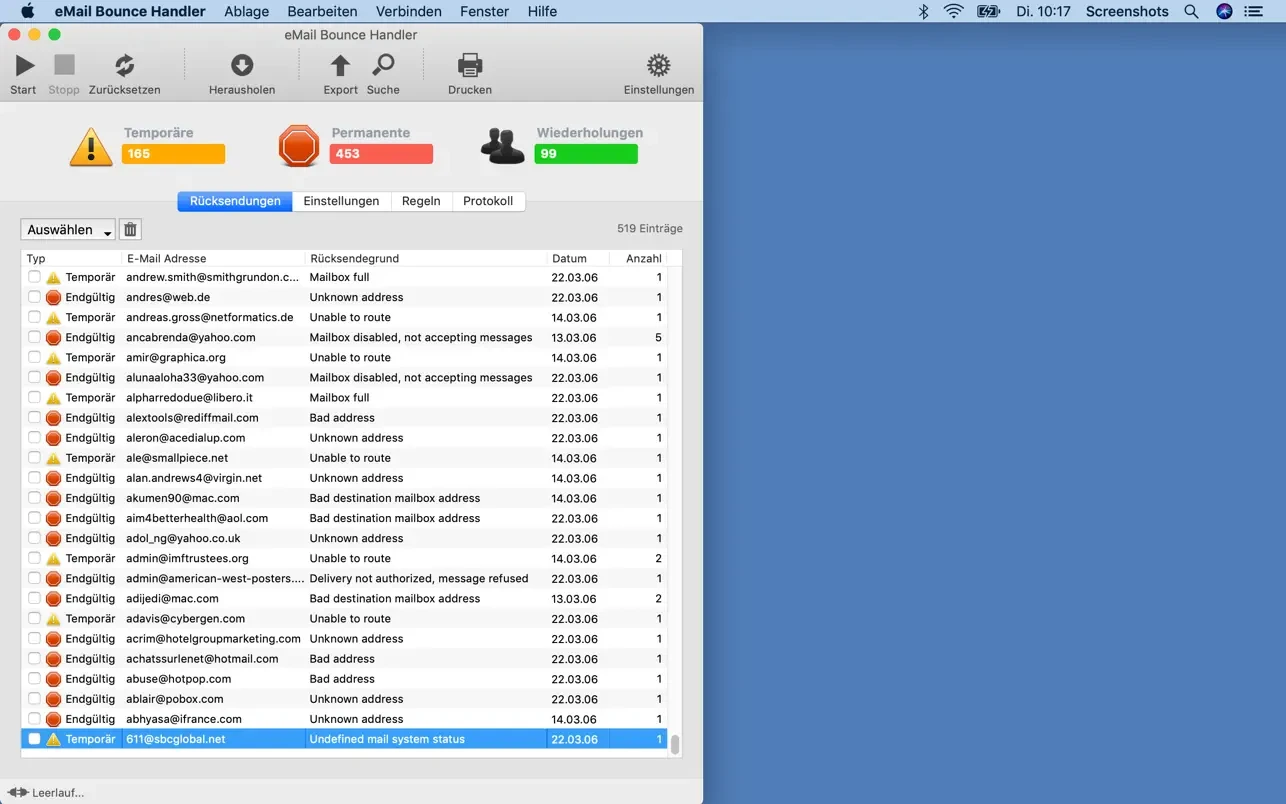Screen dimensions: 1286x804
Task: Open the Ablage menu
Action: pyautogui.click(x=247, y=11)
